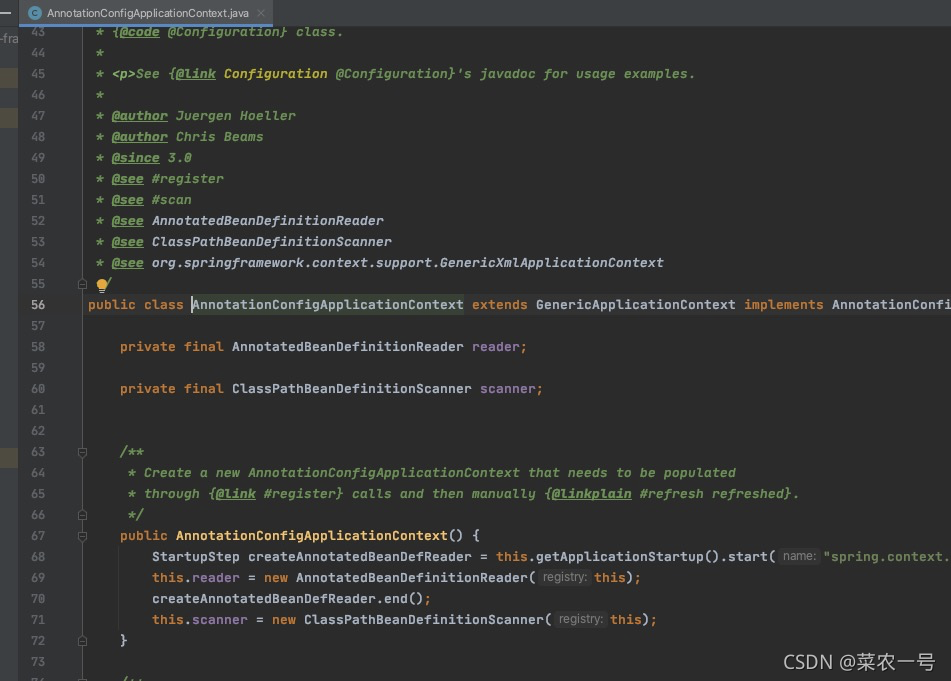Collapse the constructor fold at line 67
This screenshot has height=681, width=951.
point(82,536)
